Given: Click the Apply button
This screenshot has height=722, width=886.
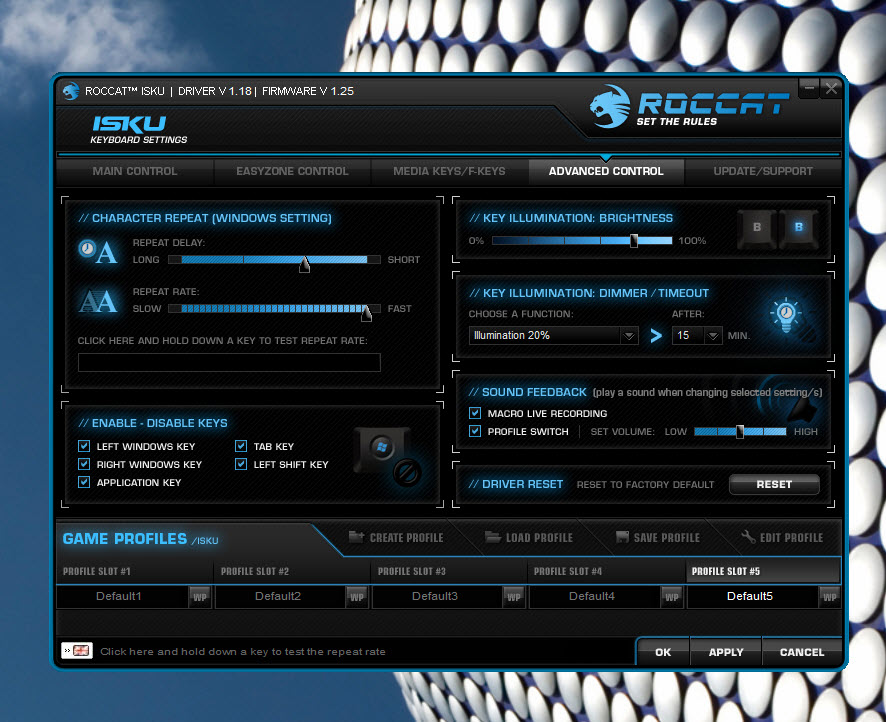Looking at the screenshot, I should click(726, 652).
